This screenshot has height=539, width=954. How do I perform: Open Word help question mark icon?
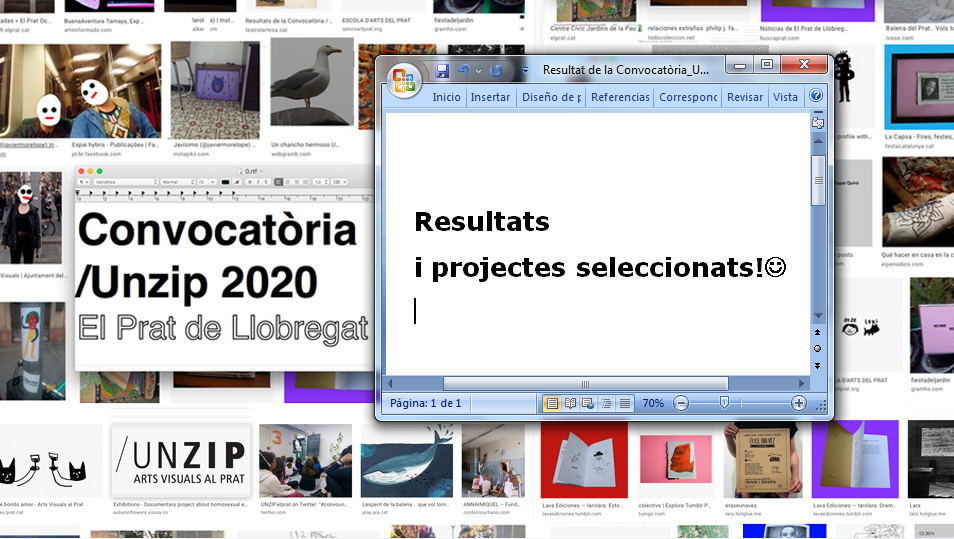816,97
